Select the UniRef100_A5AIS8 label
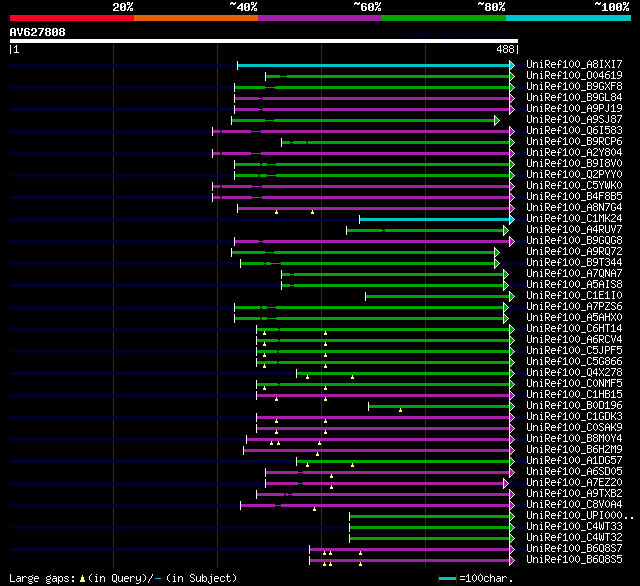Screen dimensions: 640x586 [574, 285]
